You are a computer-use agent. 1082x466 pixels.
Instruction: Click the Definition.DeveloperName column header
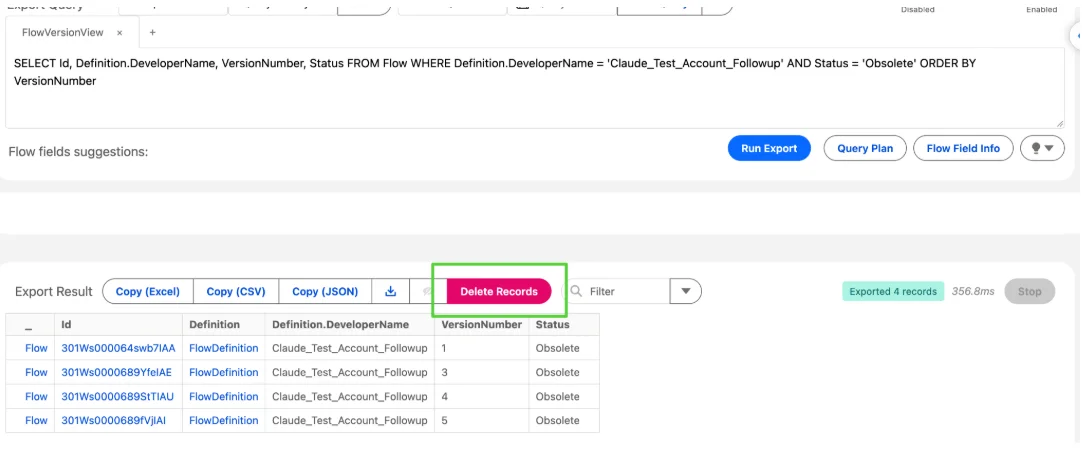(x=350, y=324)
